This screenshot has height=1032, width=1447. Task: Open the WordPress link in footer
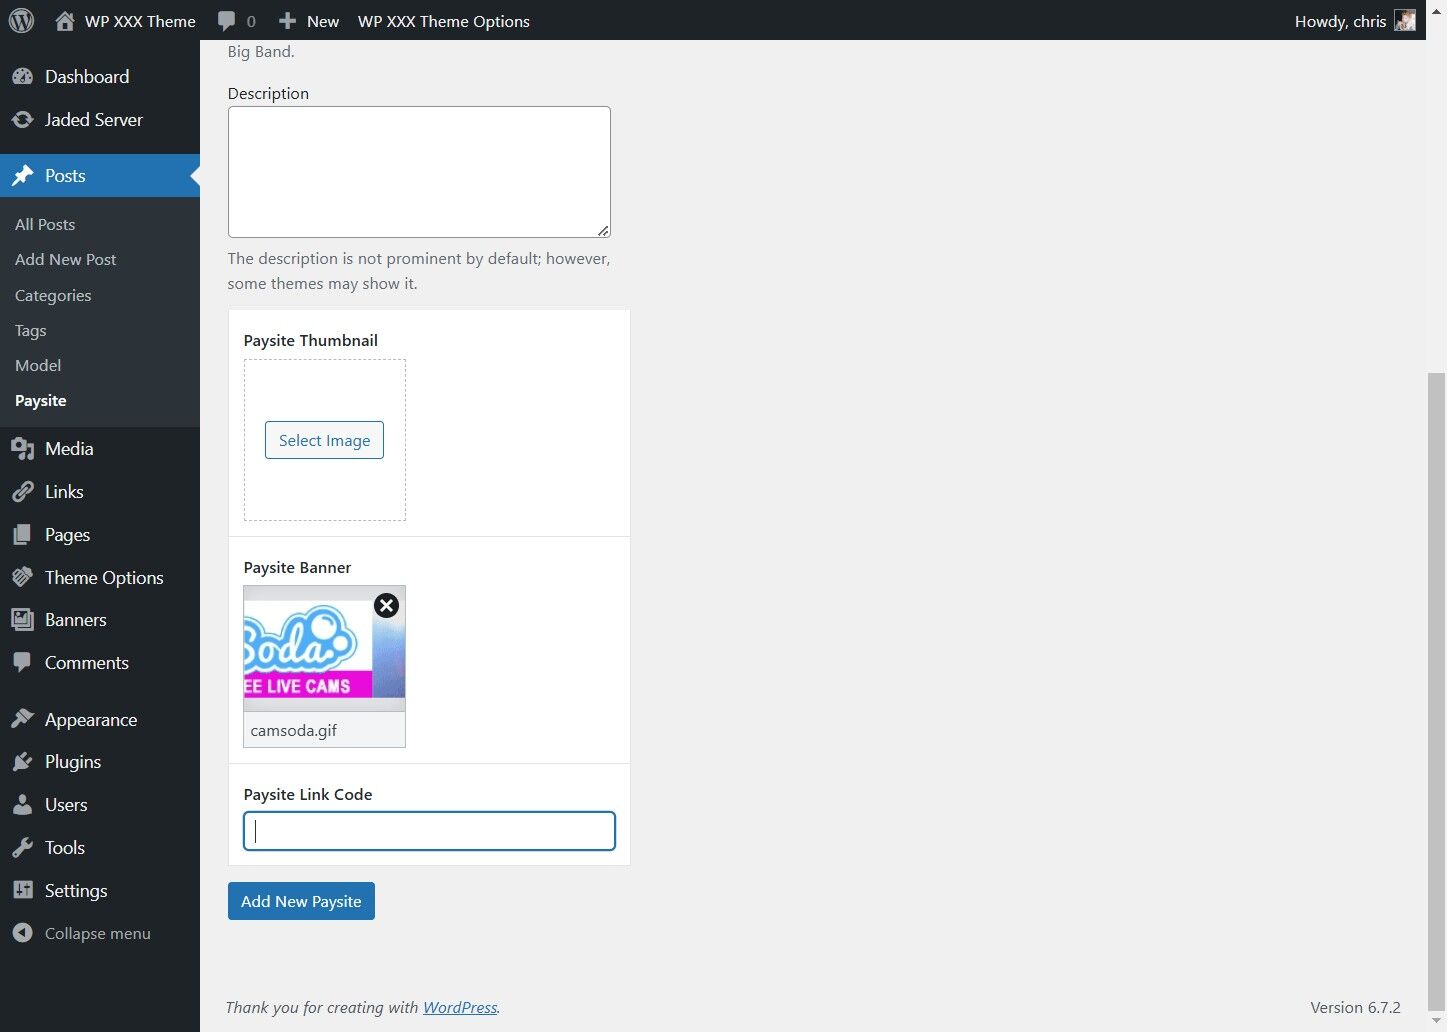tap(460, 1007)
